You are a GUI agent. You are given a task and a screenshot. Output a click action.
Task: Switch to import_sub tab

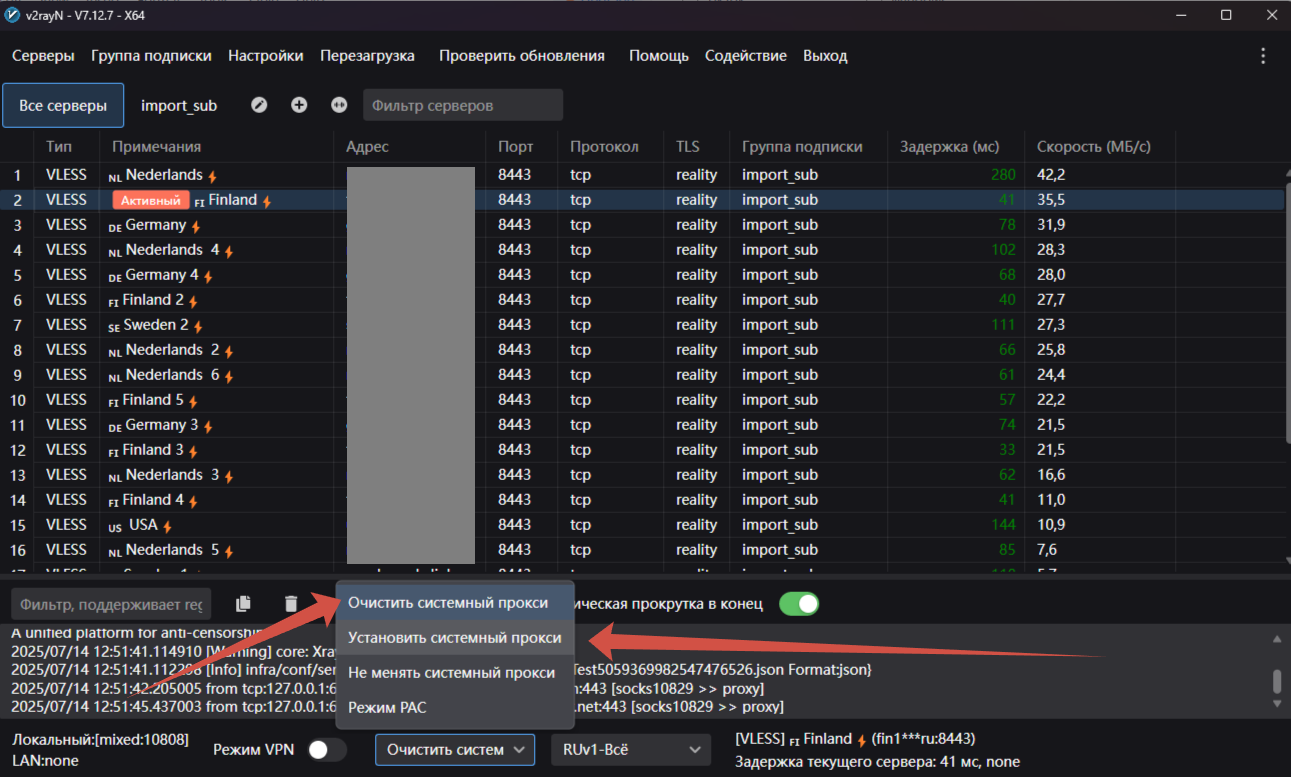[x=179, y=105]
